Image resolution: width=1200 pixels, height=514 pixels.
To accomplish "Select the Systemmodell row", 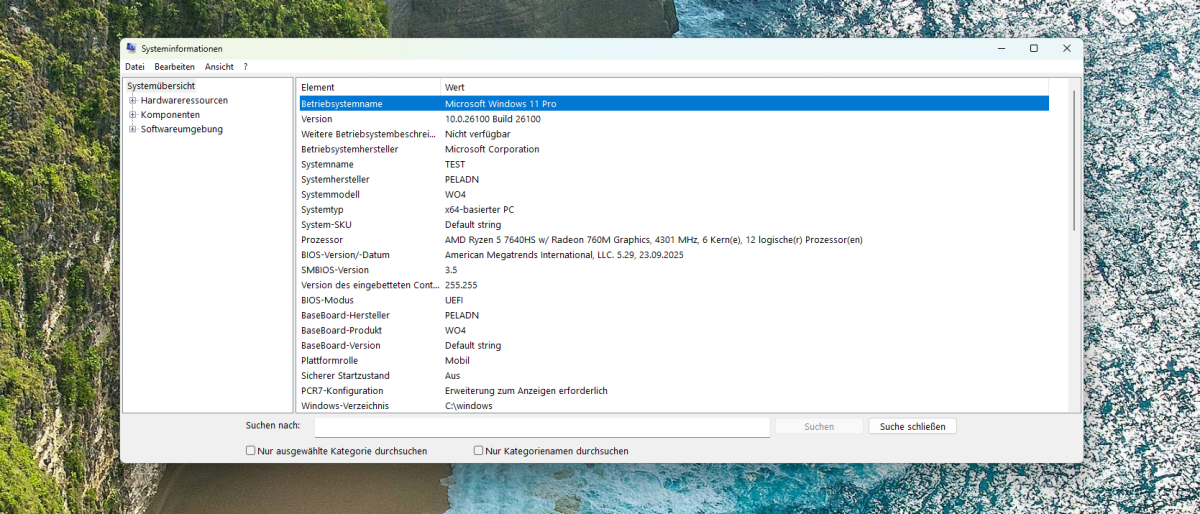I will pos(673,194).
